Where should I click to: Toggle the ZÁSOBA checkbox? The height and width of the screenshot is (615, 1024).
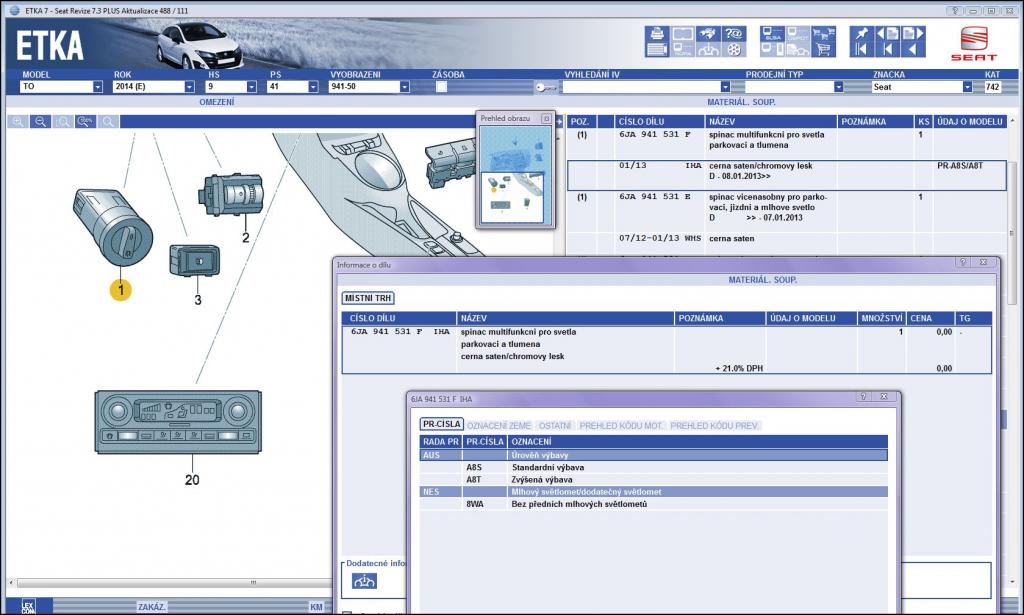point(441,87)
